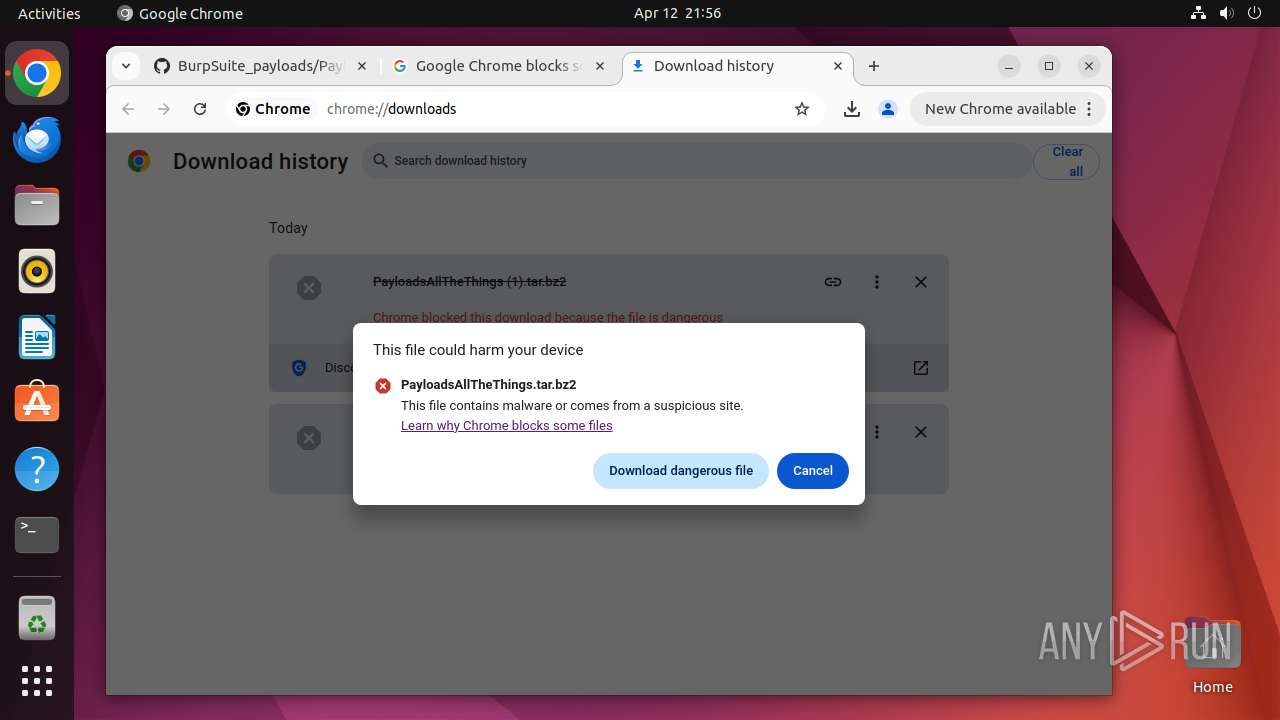Open the downloads toolbar icon
1280x720 pixels.
click(852, 109)
